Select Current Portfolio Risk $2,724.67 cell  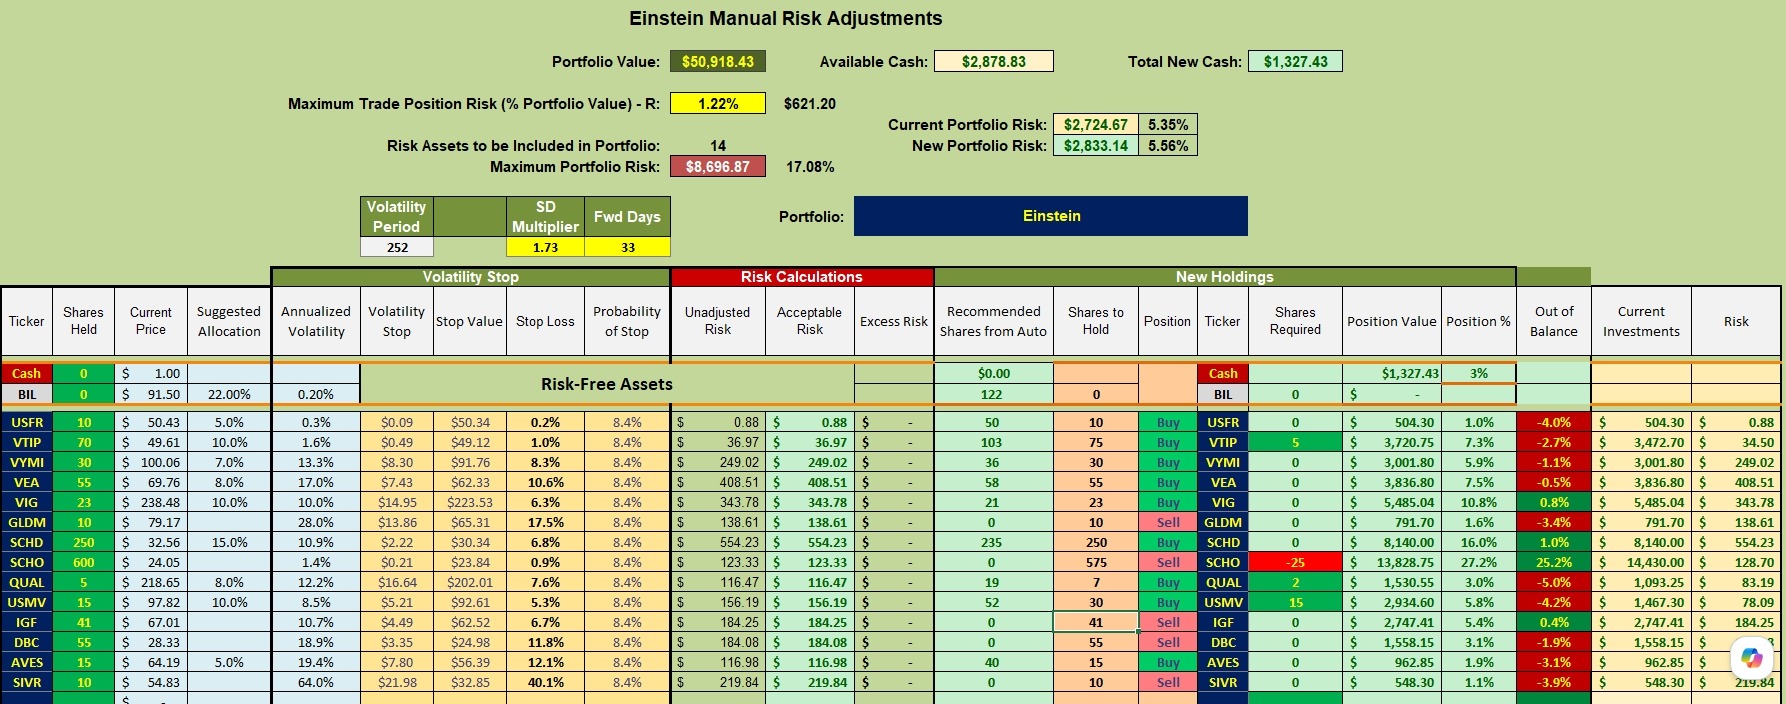[1095, 125]
